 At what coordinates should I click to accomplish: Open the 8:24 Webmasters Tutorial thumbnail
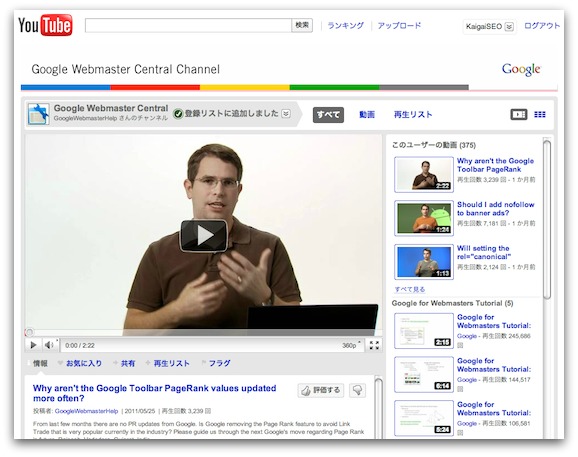[x=424, y=418]
